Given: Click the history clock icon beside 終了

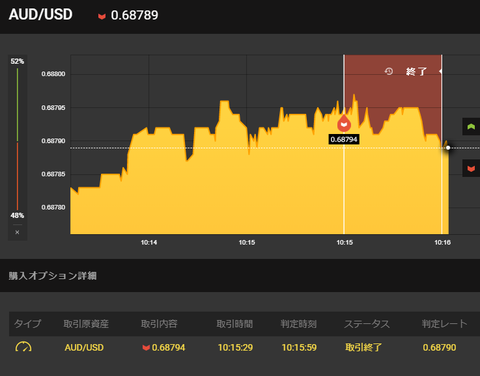Looking at the screenshot, I should tap(389, 71).
